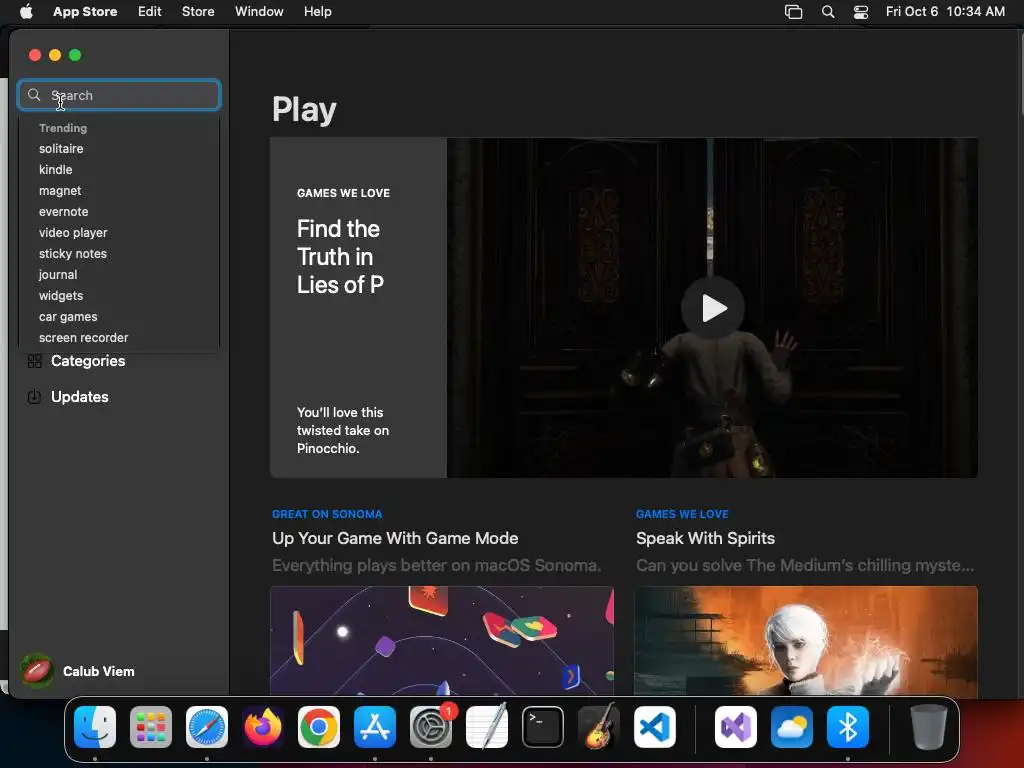1024x768 pixels.
Task: Open the Apple menu
Action: pos(26,12)
